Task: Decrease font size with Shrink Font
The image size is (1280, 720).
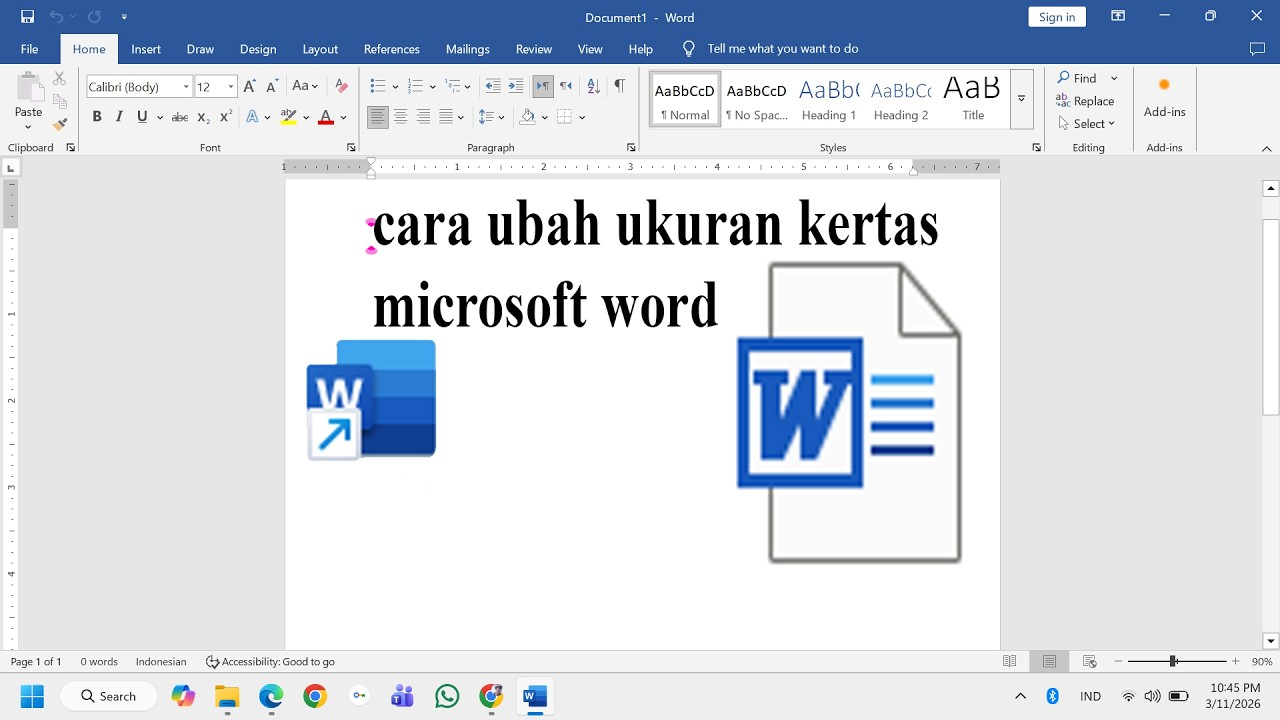Action: click(x=271, y=87)
